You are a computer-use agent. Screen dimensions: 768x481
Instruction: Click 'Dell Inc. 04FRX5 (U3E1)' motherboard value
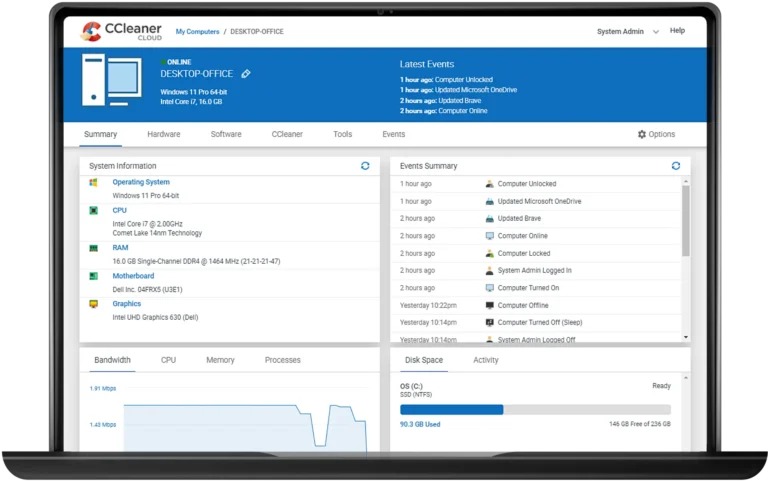click(x=147, y=290)
